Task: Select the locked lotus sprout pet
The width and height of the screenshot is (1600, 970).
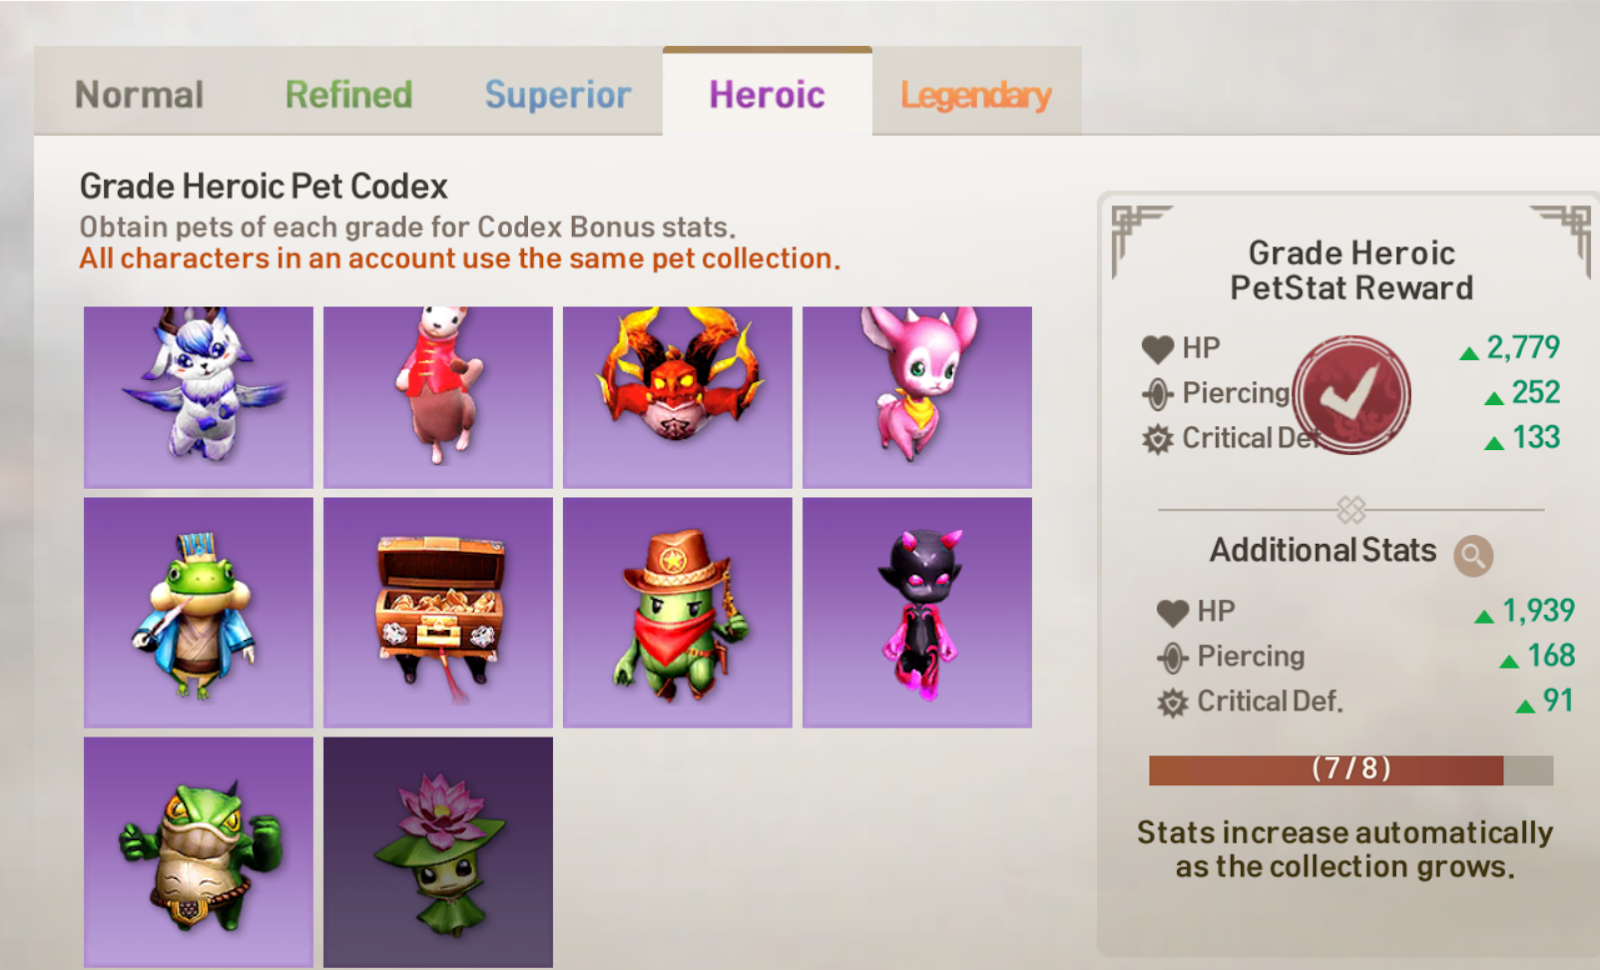Action: coord(438,852)
